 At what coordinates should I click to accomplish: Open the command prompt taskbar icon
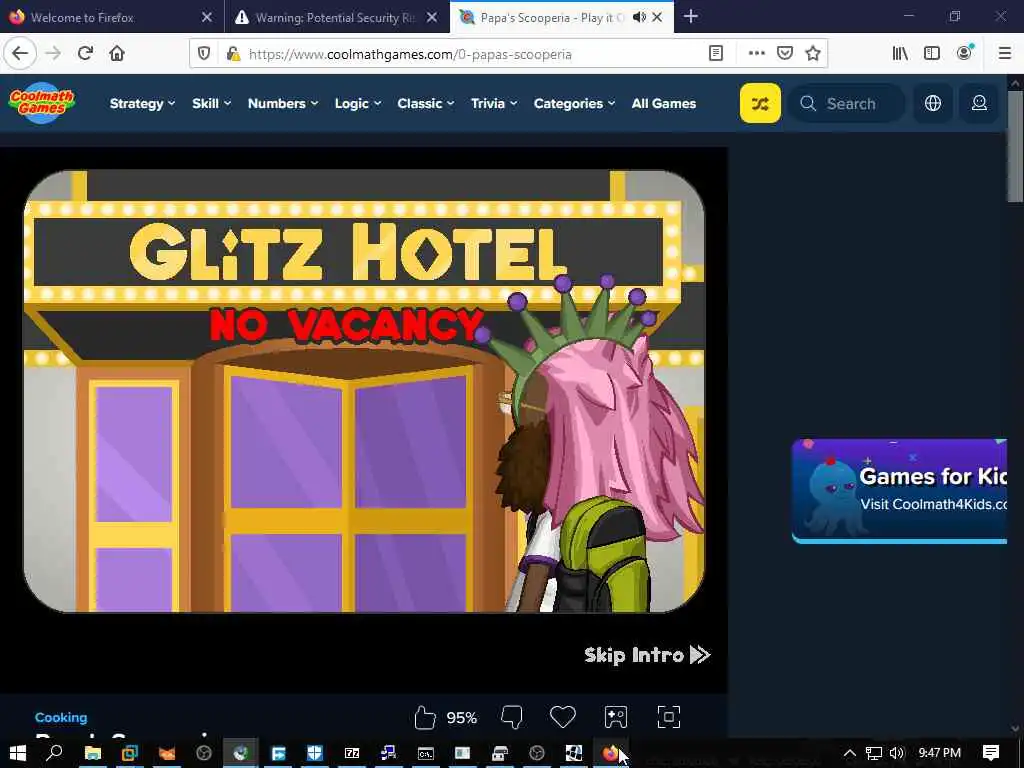[426, 753]
